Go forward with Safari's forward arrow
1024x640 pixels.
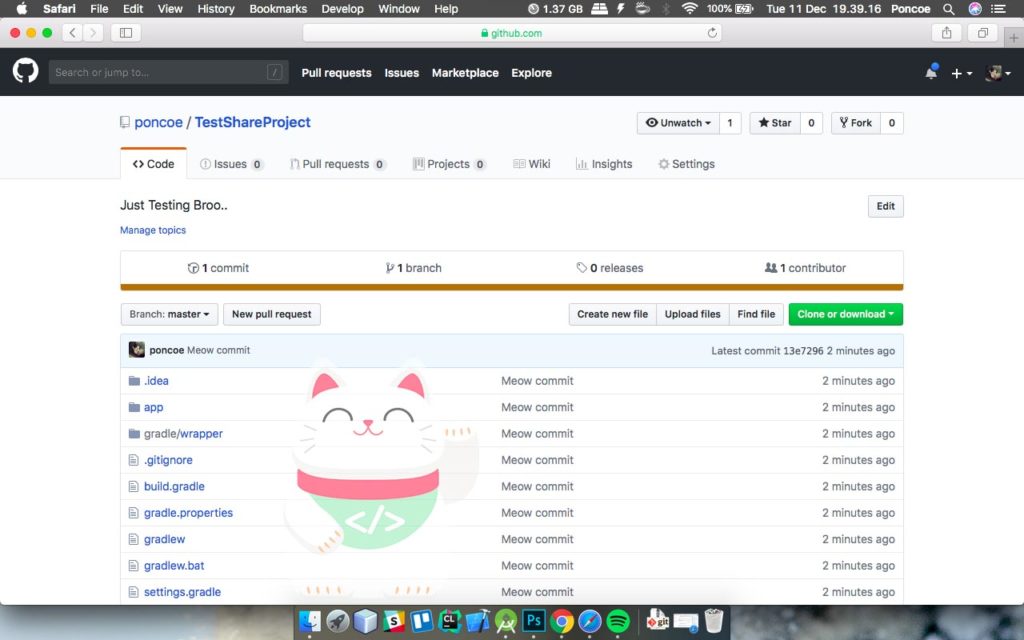(x=93, y=33)
